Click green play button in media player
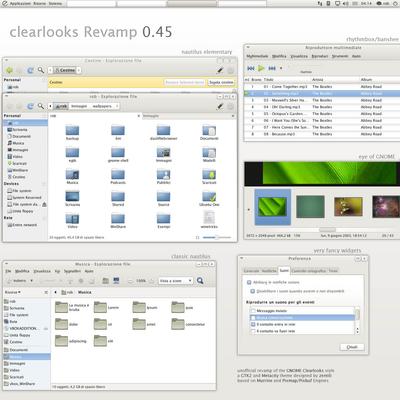The image size is (400, 400). (x=261, y=68)
